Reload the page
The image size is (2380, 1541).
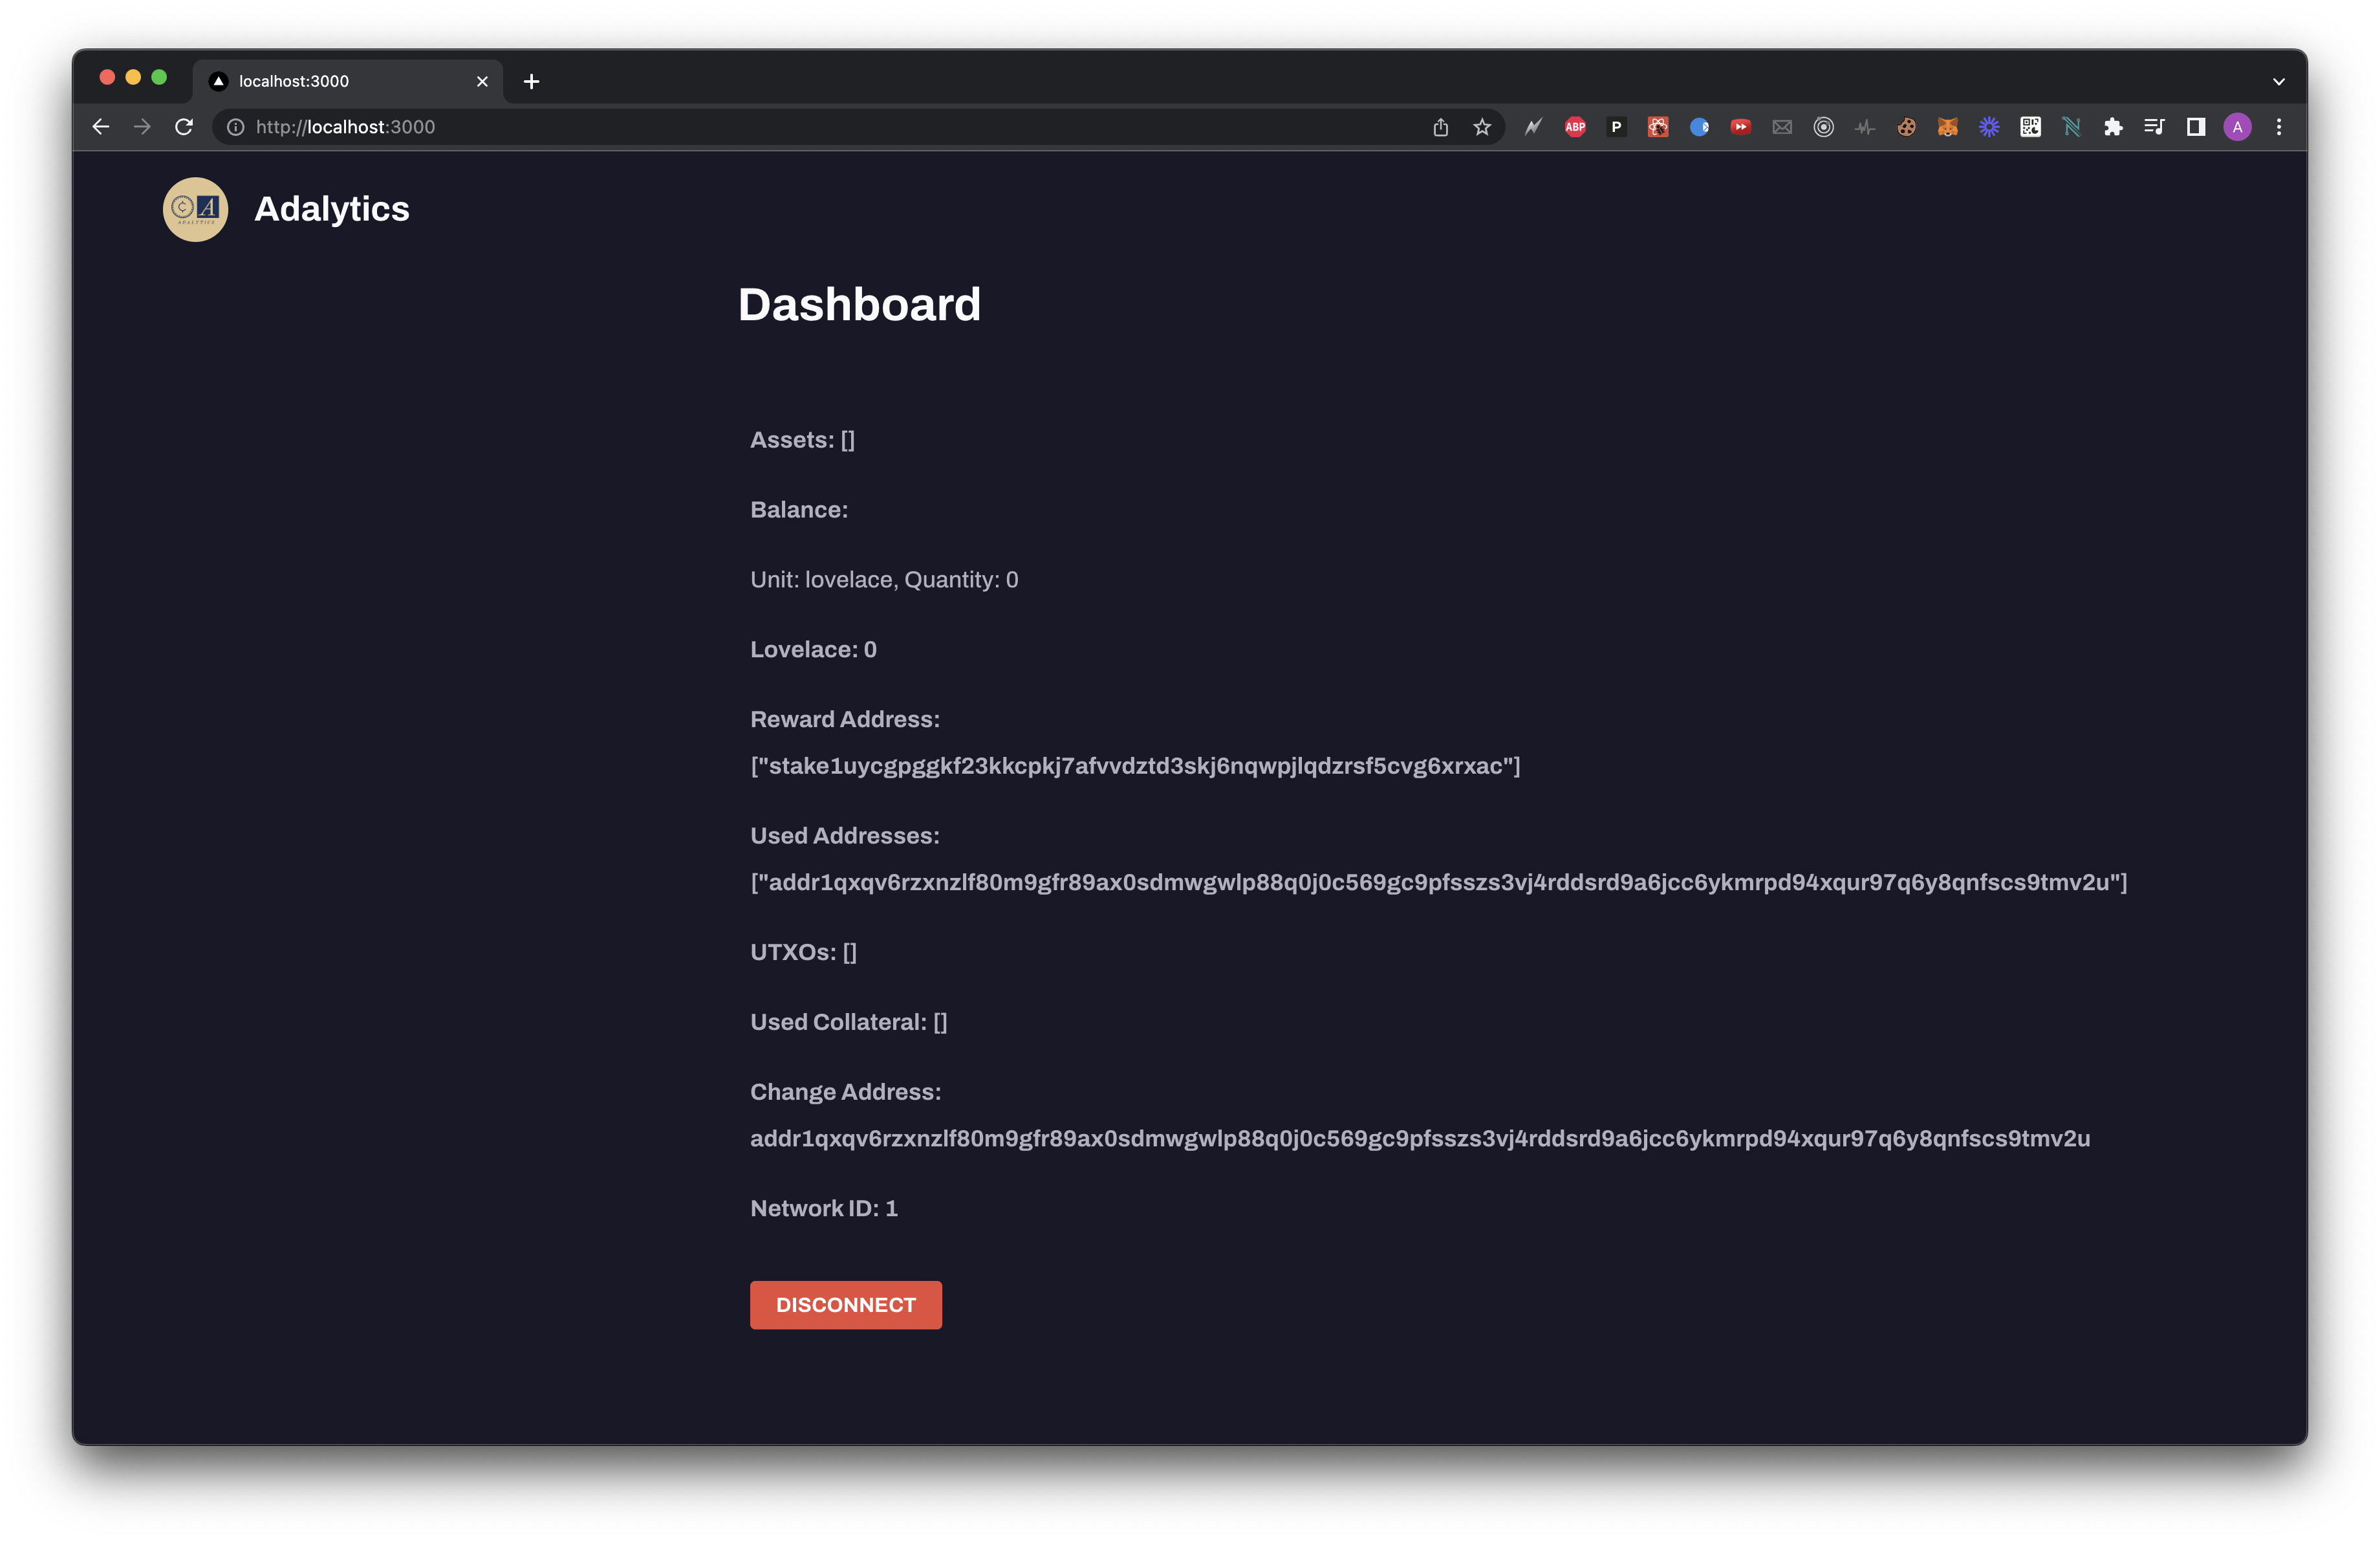pos(184,127)
